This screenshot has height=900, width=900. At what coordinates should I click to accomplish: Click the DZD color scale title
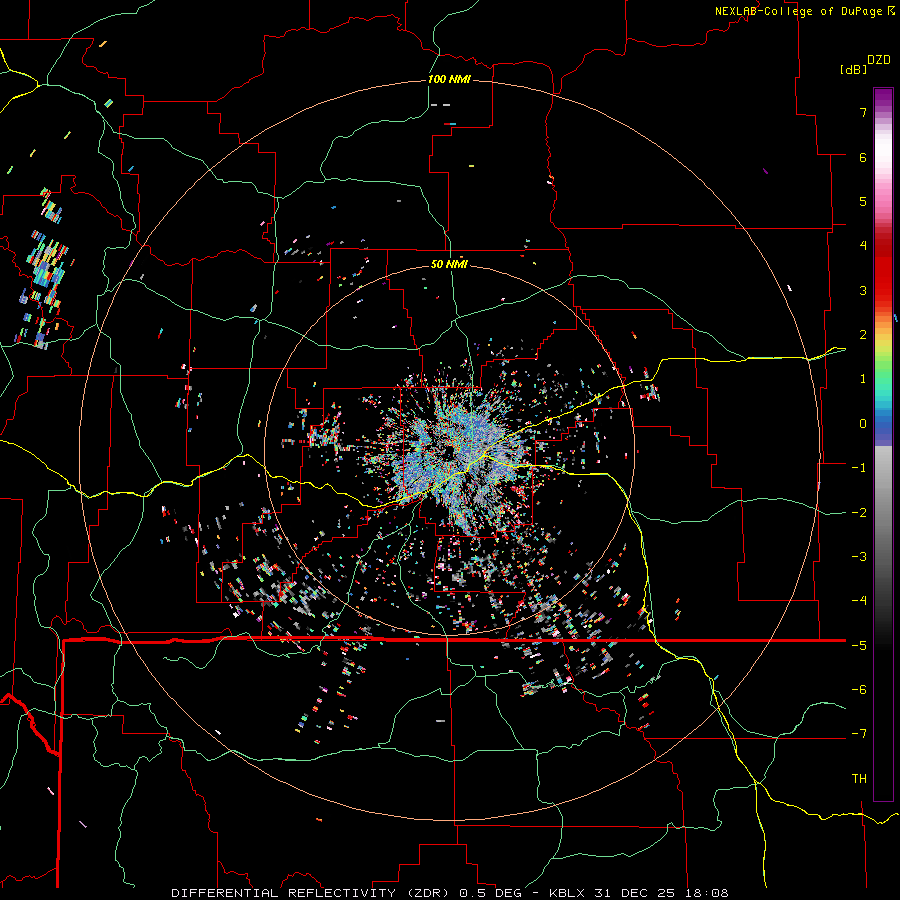879,60
